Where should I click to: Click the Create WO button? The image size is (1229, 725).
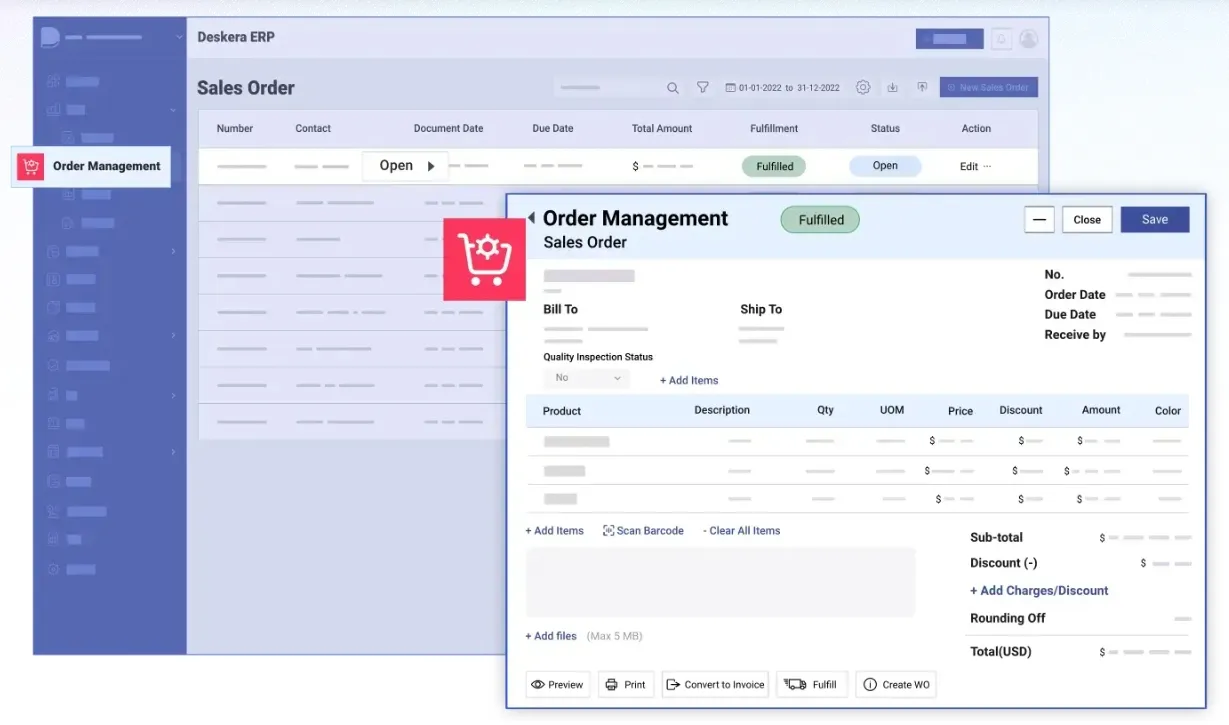896,685
